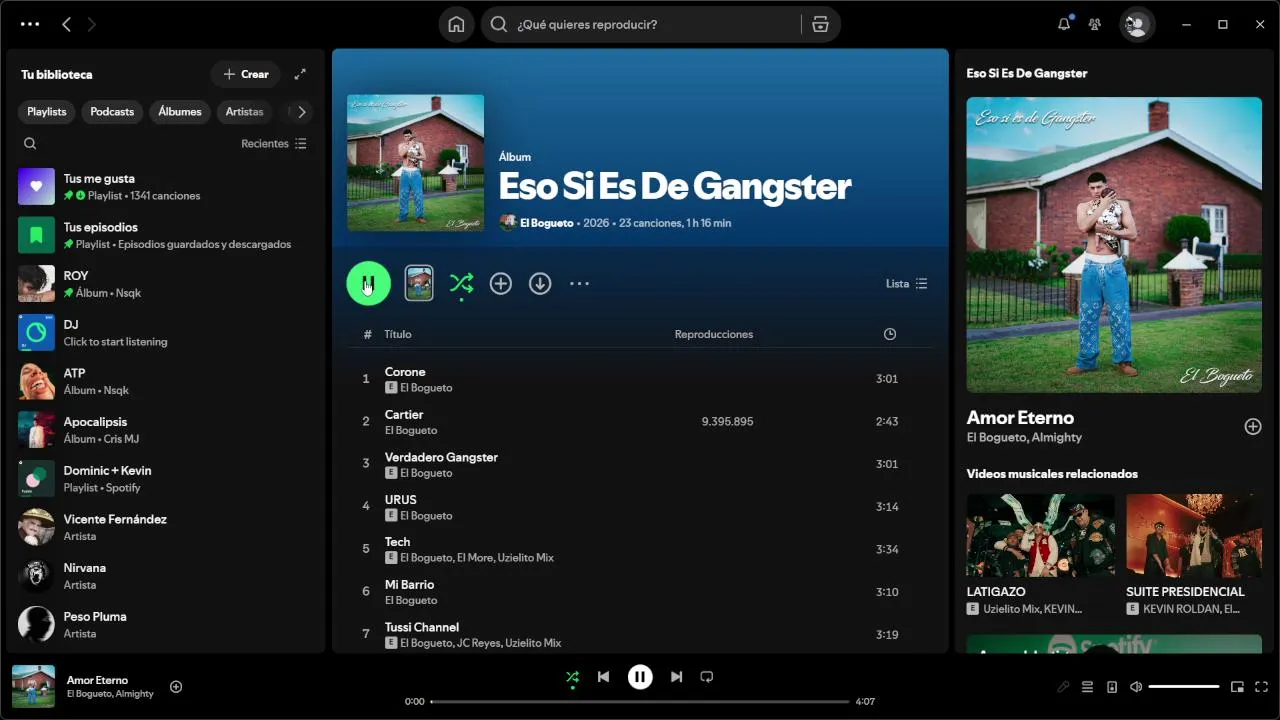
Task: Open LATIGAZO music video thumbnail
Action: point(1040,536)
